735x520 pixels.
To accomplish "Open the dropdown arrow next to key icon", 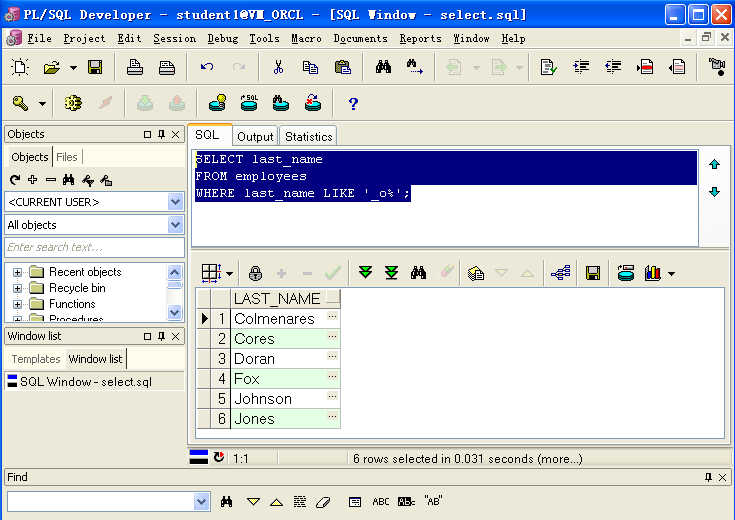I will click(x=43, y=104).
